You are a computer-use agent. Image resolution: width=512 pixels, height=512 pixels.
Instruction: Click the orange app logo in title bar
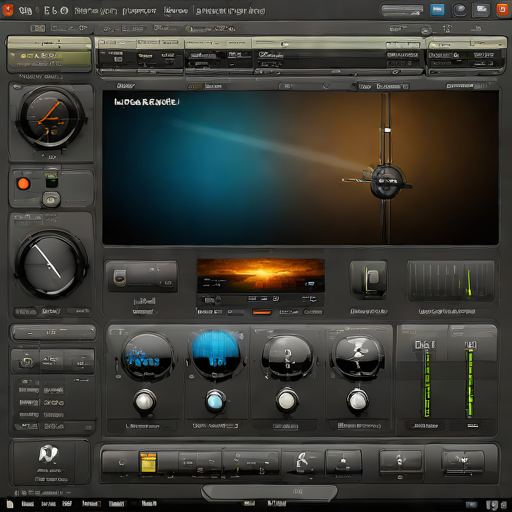[x=7, y=10]
